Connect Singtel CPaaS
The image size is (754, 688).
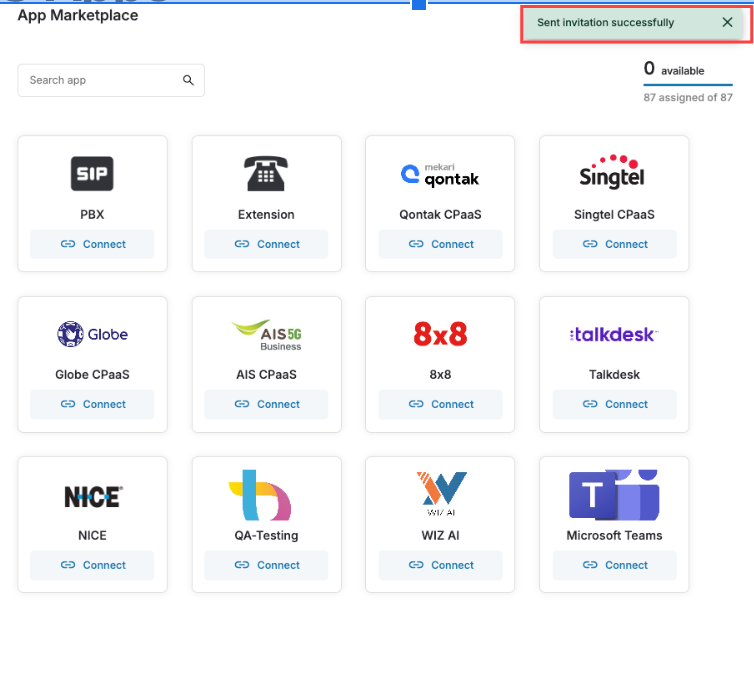click(615, 244)
